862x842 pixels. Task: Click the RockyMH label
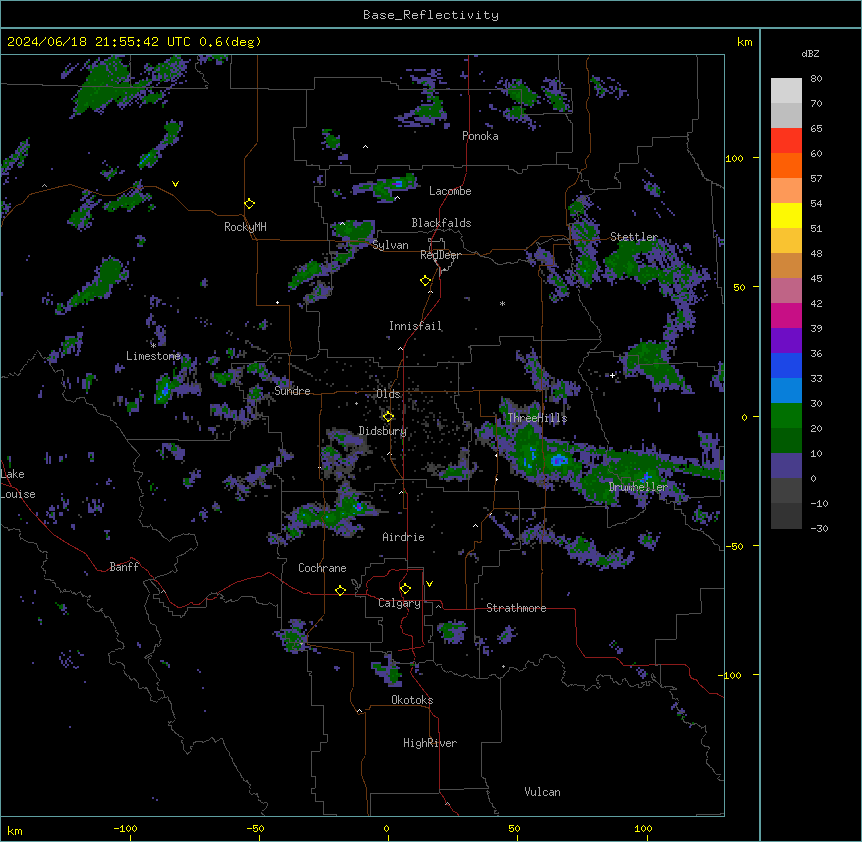(245, 227)
